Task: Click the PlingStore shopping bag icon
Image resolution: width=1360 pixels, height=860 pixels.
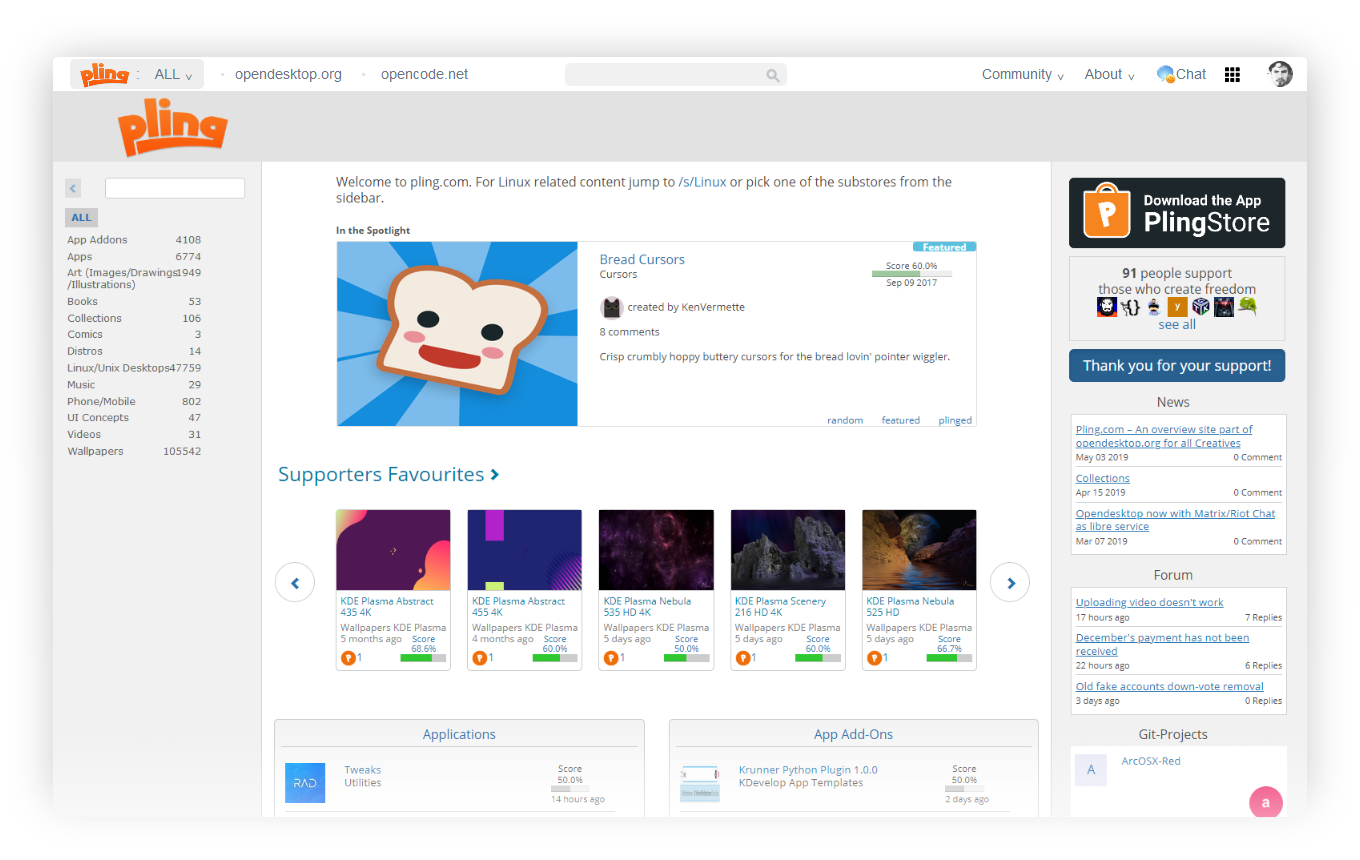Action: (x=1106, y=212)
